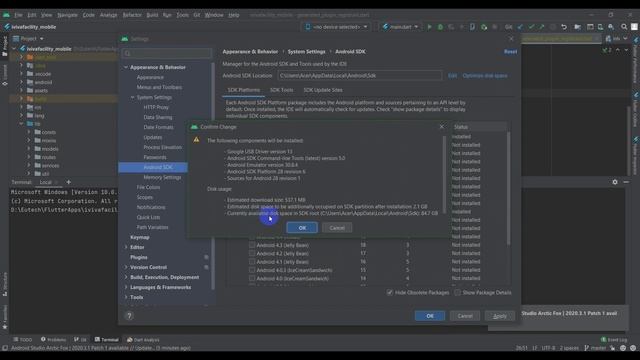Click the git branch master in status bar
Image resolution: width=640 pixels, height=360 pixels.
pyautogui.click(x=596, y=348)
